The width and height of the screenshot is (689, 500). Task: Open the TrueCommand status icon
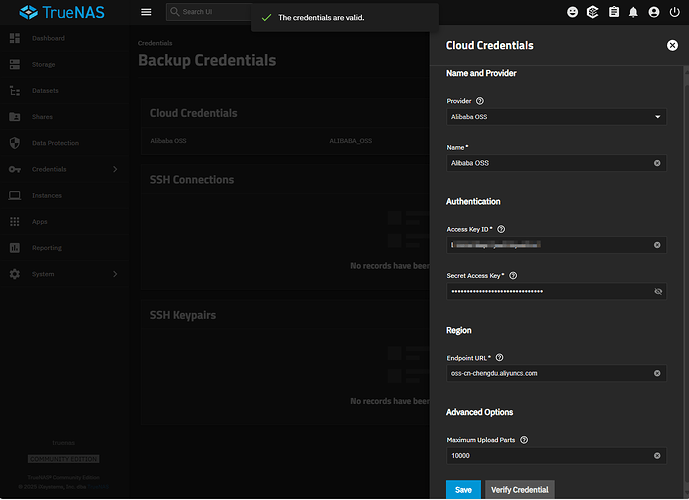[593, 12]
